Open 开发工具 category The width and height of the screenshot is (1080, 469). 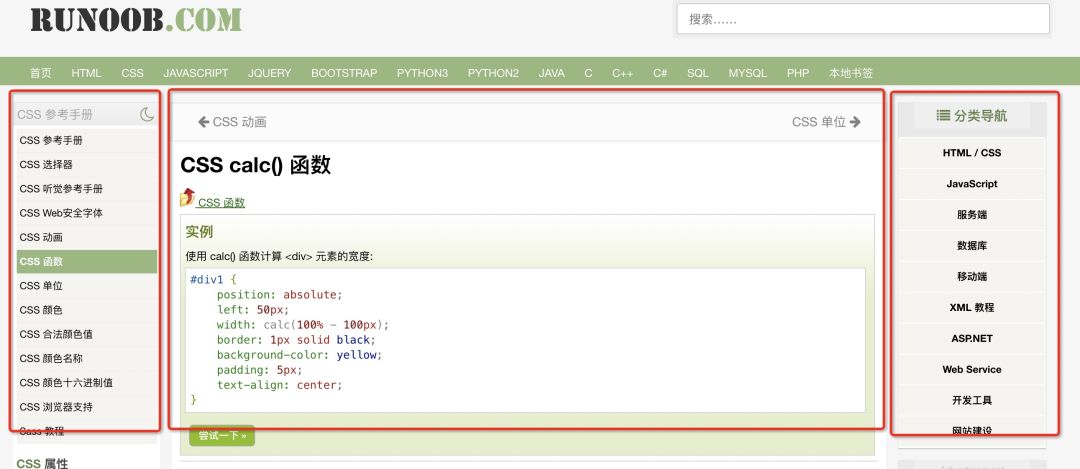pyautogui.click(x=972, y=400)
